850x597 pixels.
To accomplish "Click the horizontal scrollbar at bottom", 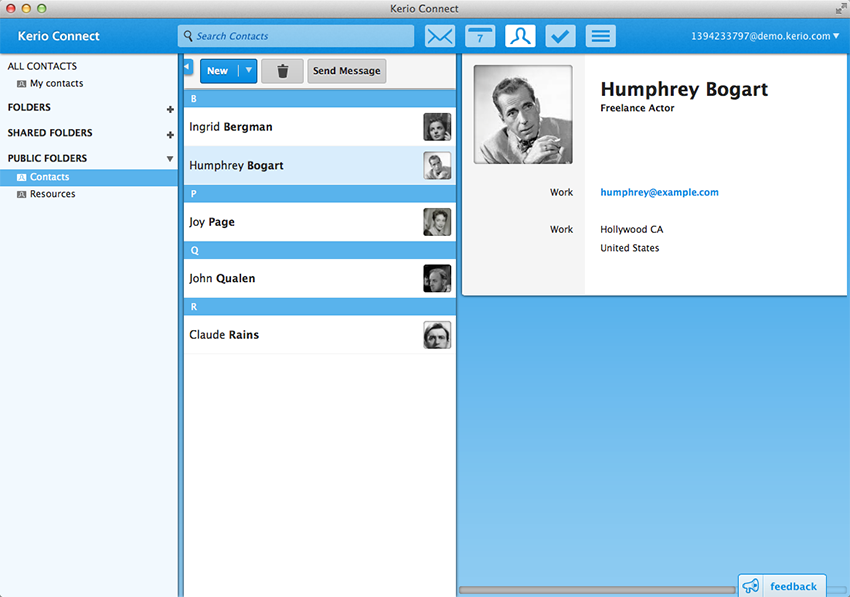I will click(597, 590).
